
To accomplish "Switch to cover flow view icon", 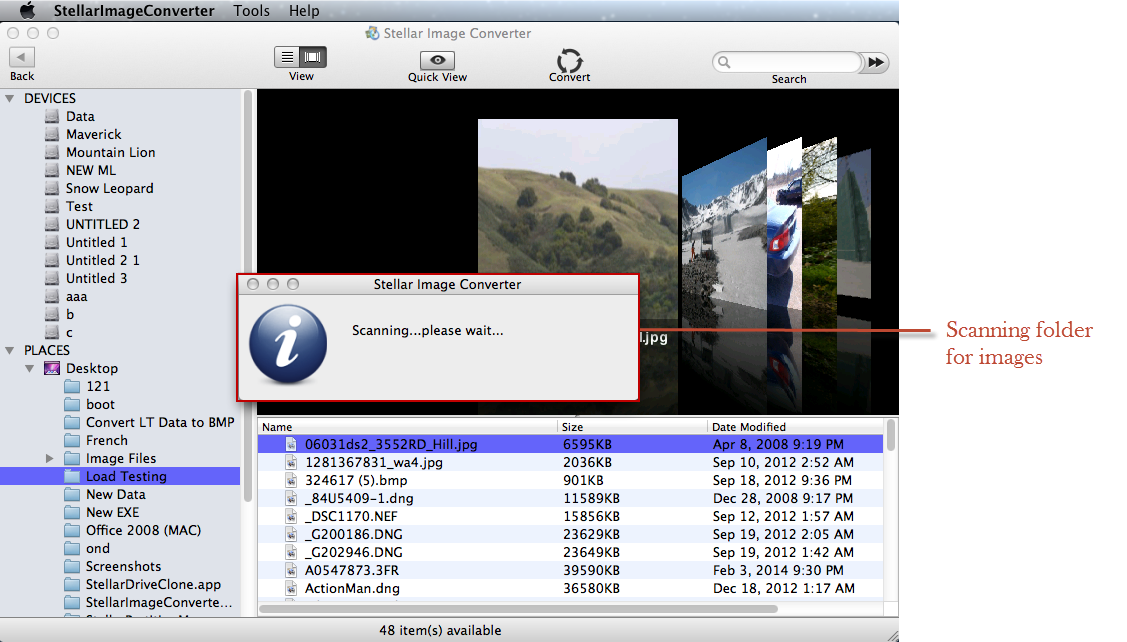I will pos(313,57).
